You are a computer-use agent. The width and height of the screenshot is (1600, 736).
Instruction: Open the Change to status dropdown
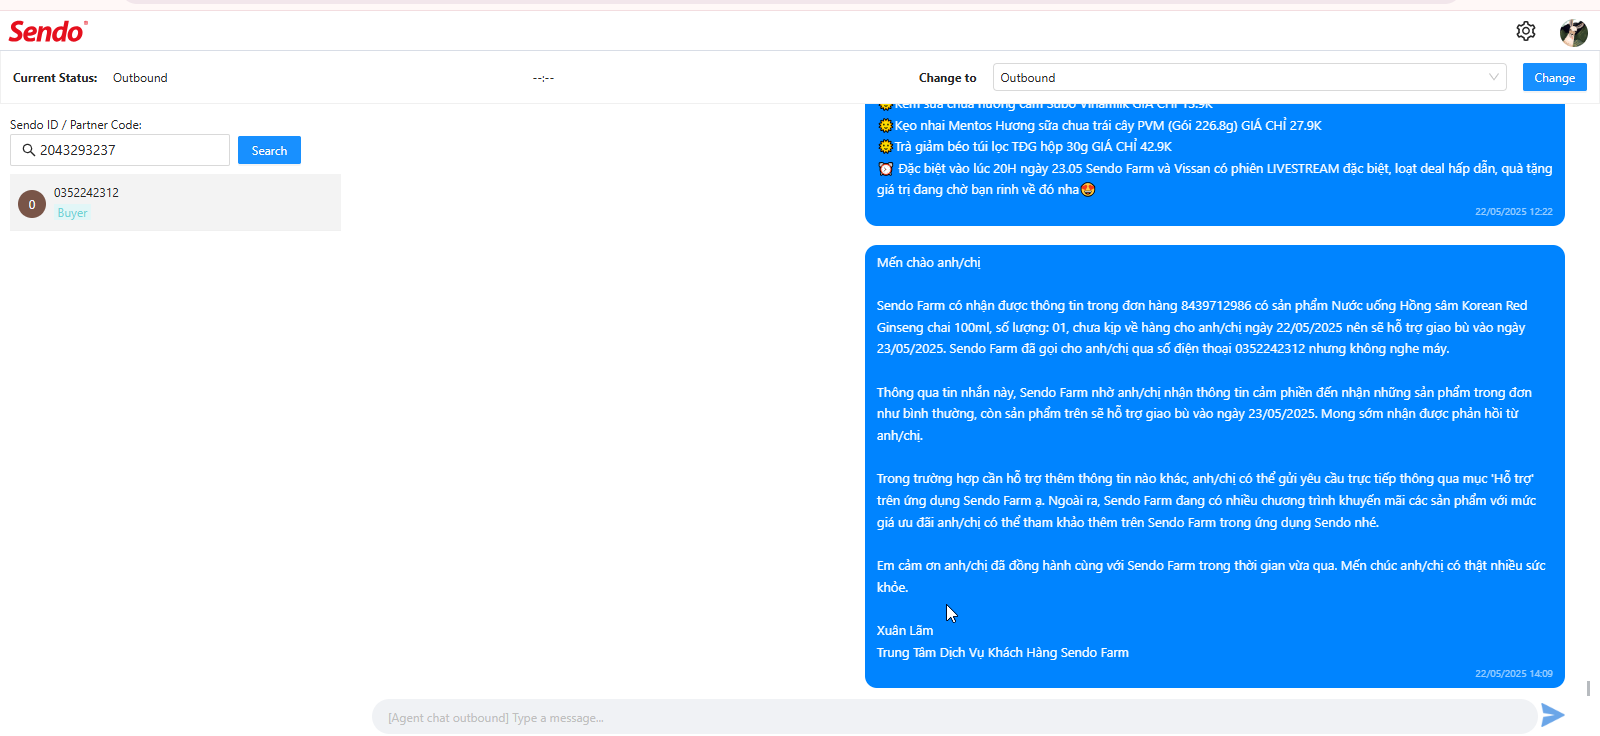[1249, 77]
